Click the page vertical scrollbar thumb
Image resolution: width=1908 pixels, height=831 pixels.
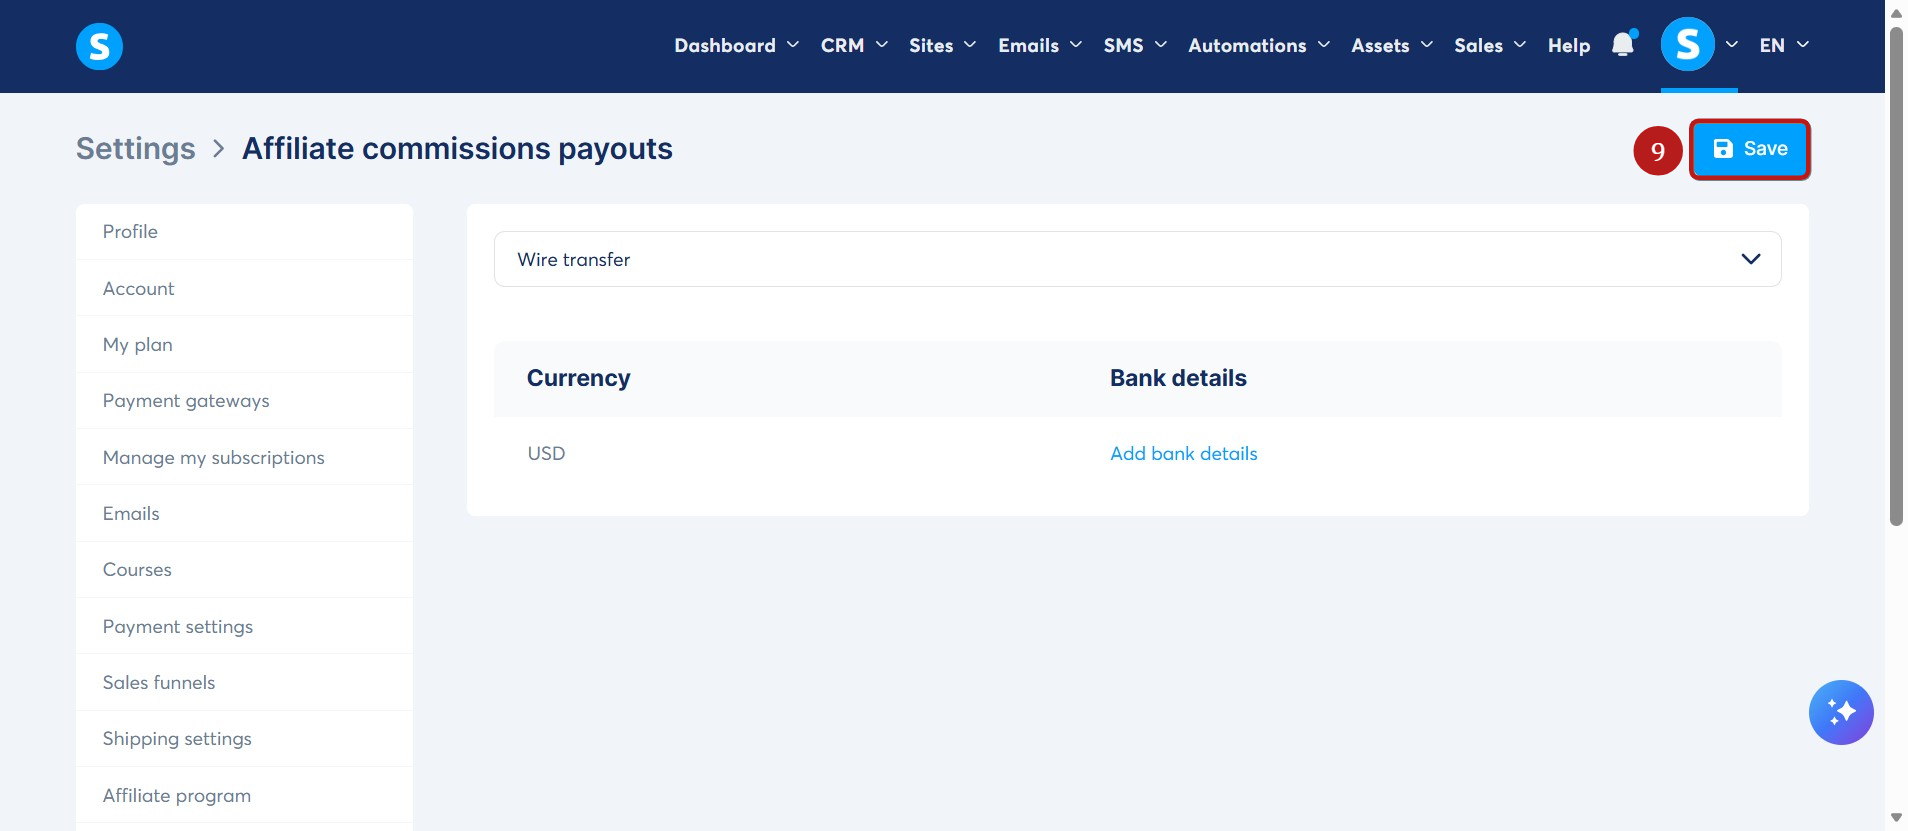tap(1896, 275)
